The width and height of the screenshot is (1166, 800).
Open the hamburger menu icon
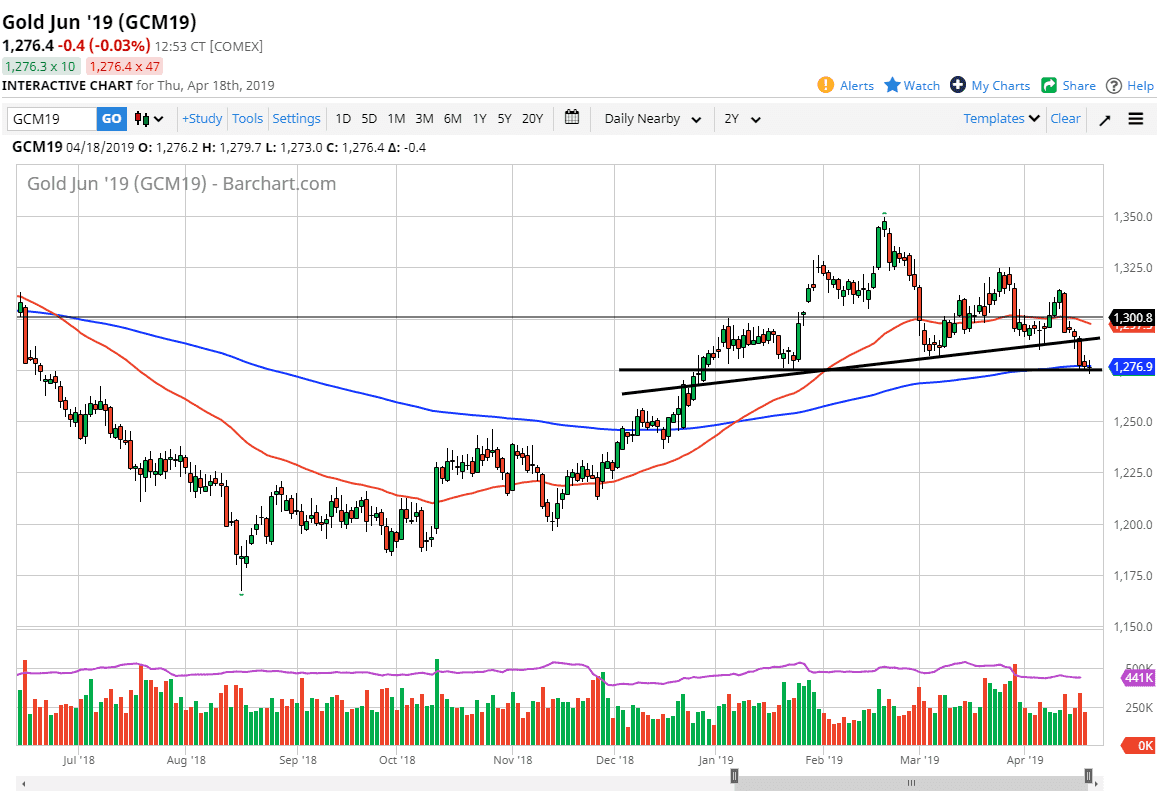tap(1136, 119)
